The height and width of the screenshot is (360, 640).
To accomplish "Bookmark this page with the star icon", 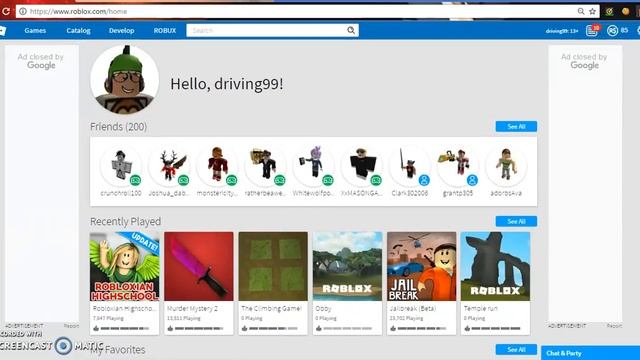I will (593, 11).
